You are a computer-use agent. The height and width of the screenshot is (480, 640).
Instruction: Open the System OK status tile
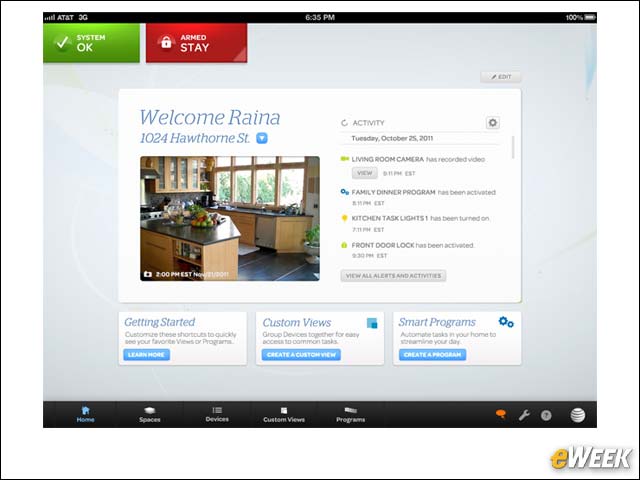91,43
